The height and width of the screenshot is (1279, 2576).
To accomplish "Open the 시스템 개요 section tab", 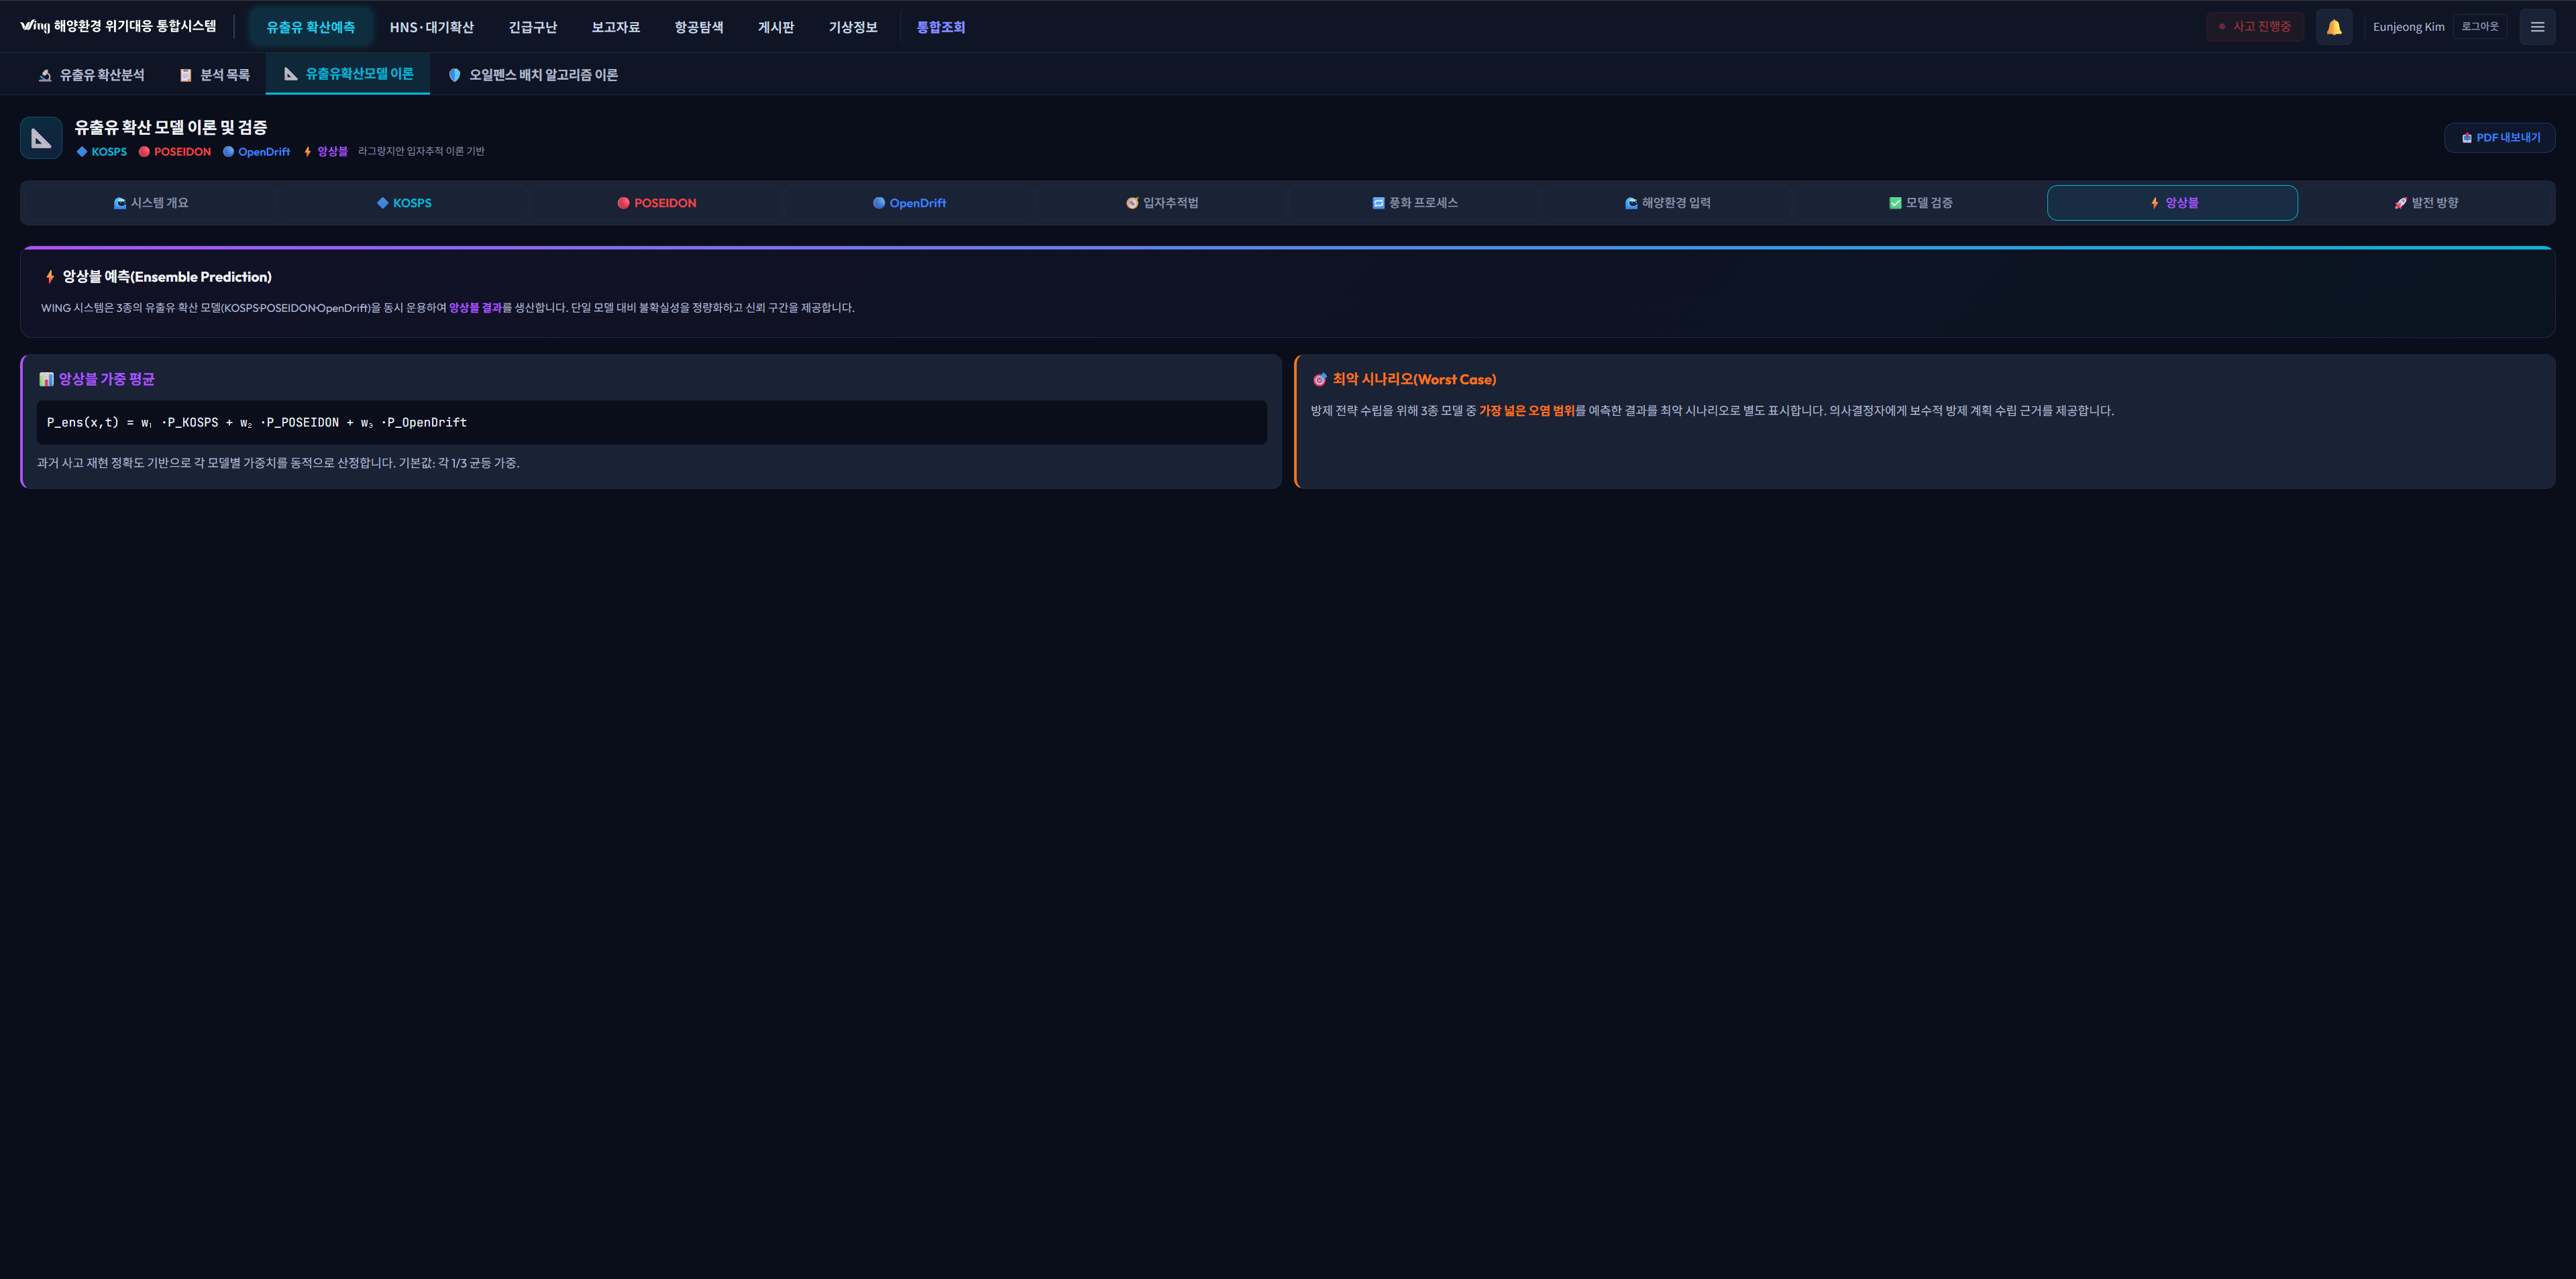I will point(150,203).
